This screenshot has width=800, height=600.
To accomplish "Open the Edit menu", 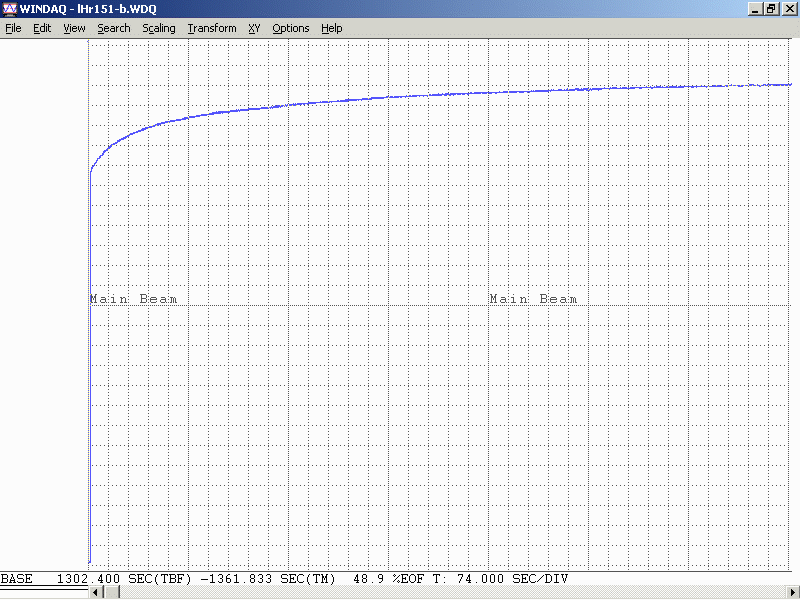I will point(42,28).
